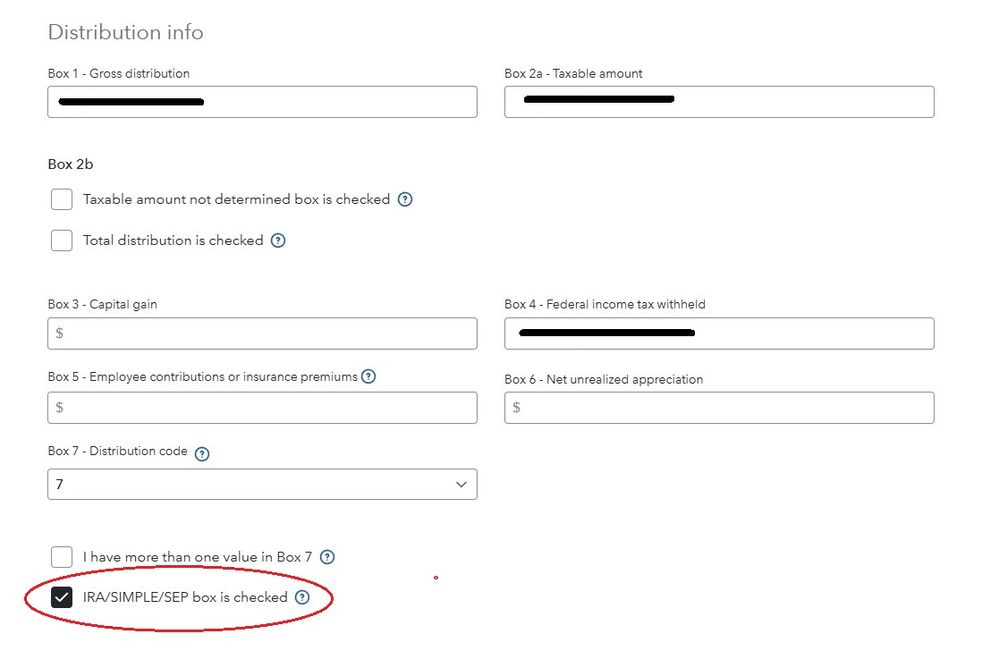
Task: Open help icon next to IRA/SIMPLE/SEP box
Action: [x=302, y=597]
